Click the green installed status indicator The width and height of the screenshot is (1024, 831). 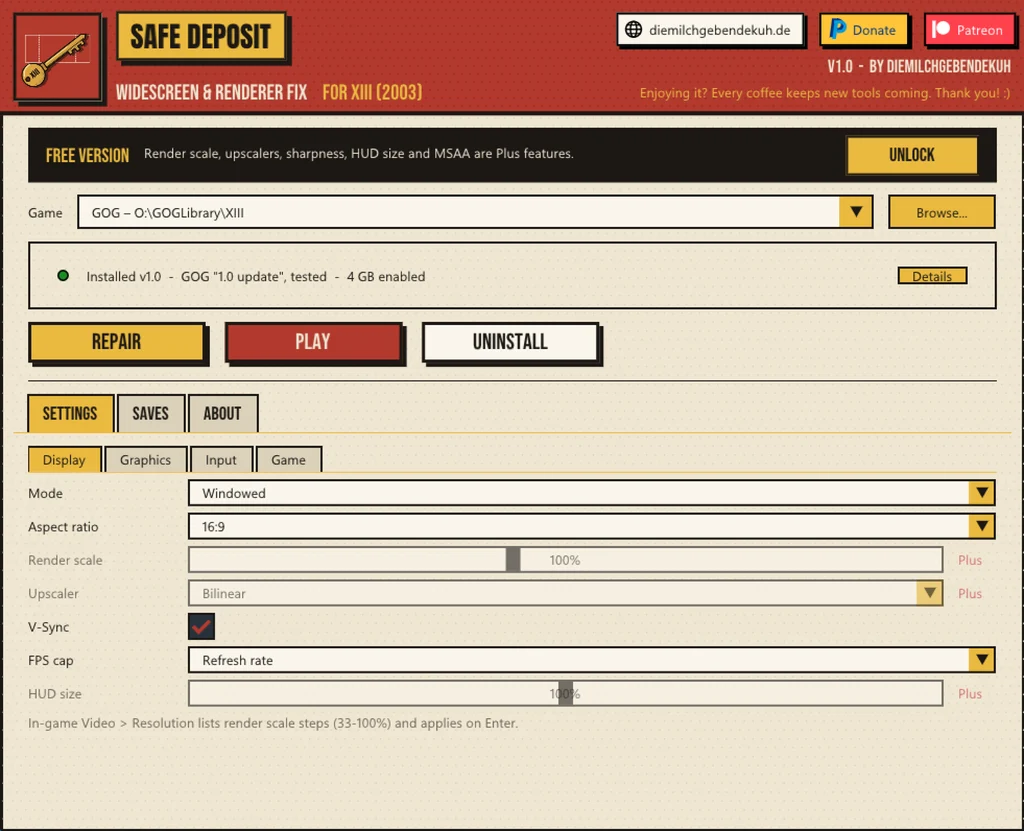[63, 276]
